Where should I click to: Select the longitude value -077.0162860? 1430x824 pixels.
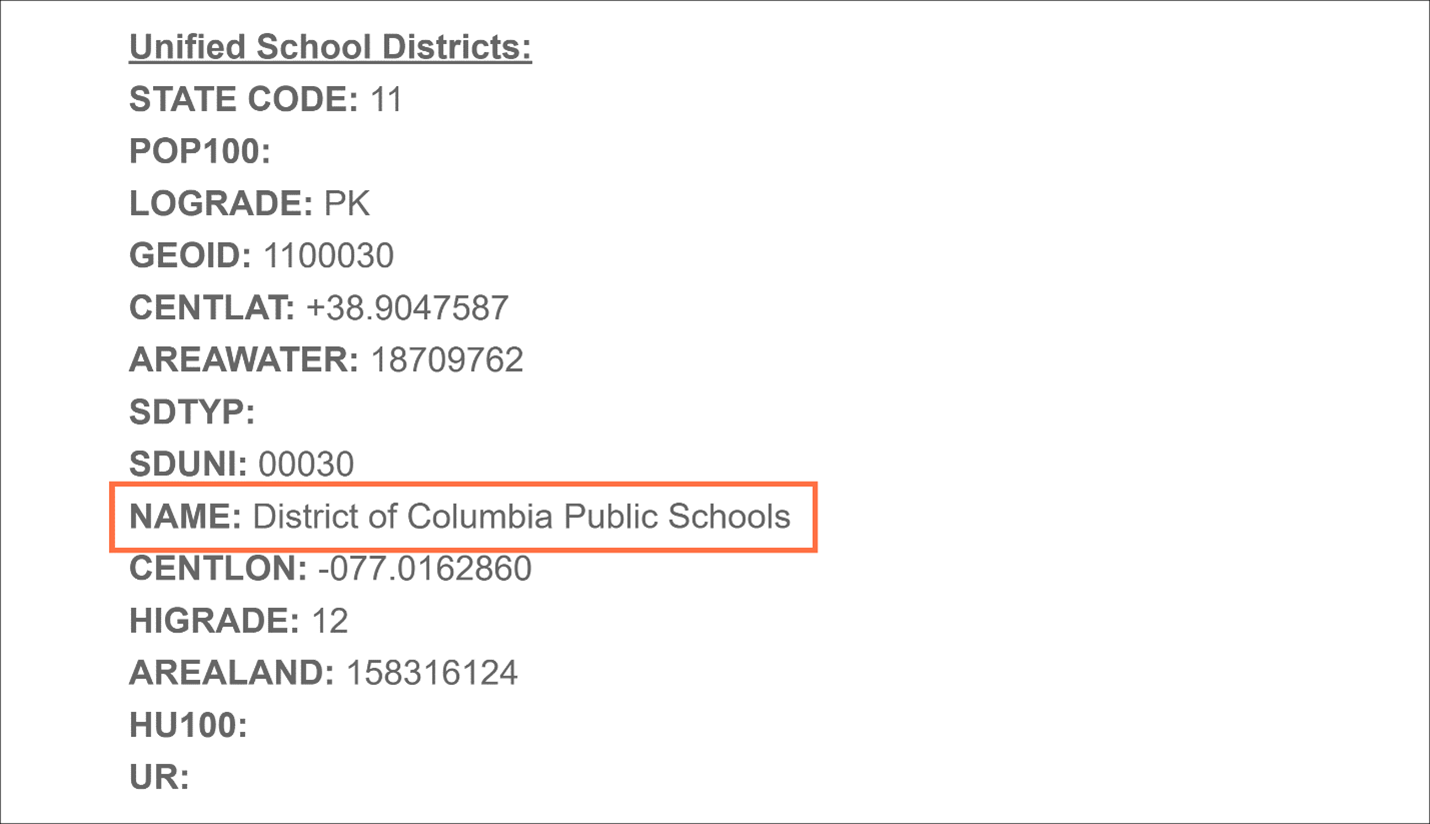424,568
